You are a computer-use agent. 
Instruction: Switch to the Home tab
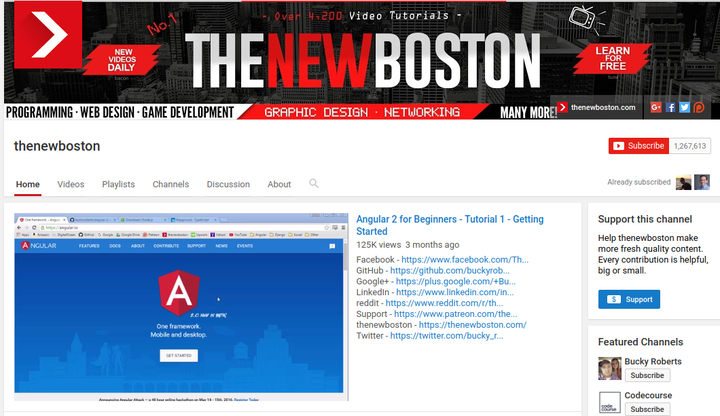(28, 184)
